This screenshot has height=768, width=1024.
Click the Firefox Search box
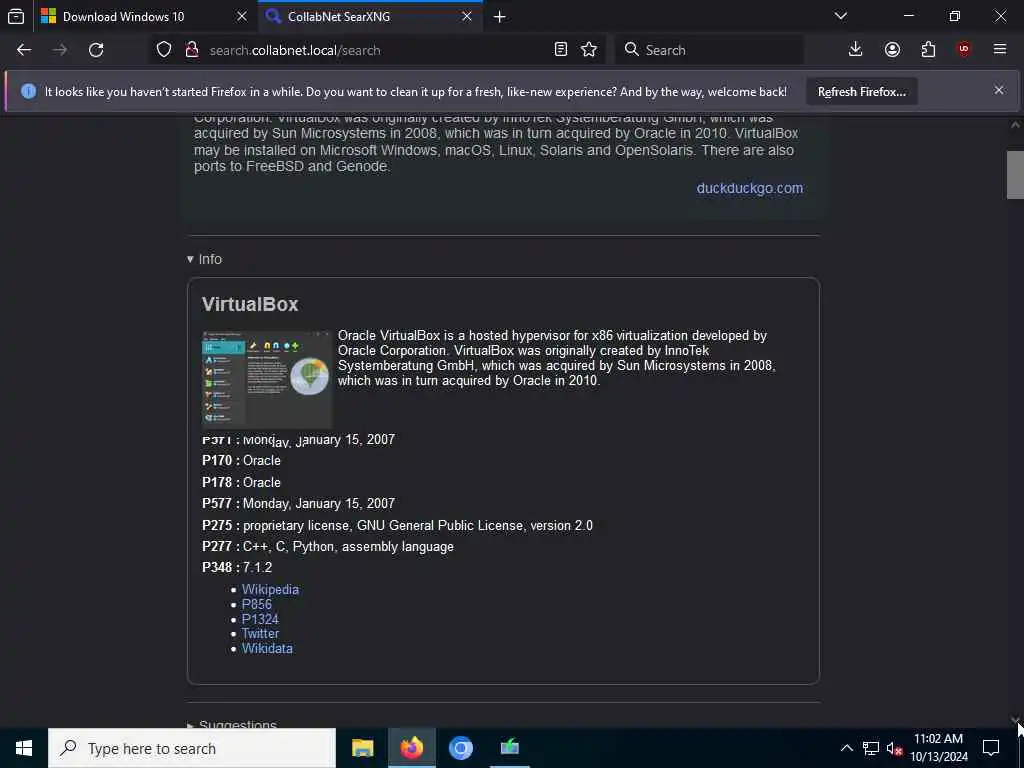tap(709, 50)
